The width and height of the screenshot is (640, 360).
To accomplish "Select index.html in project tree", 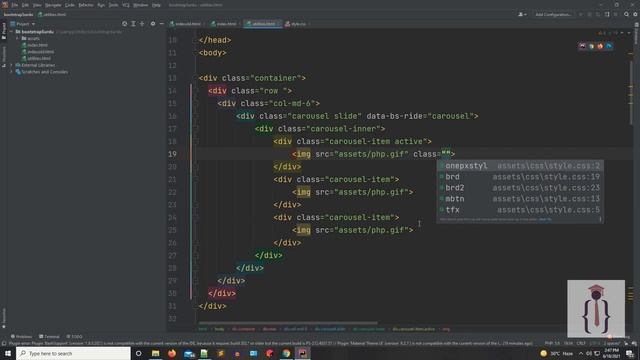I will 37,45.
